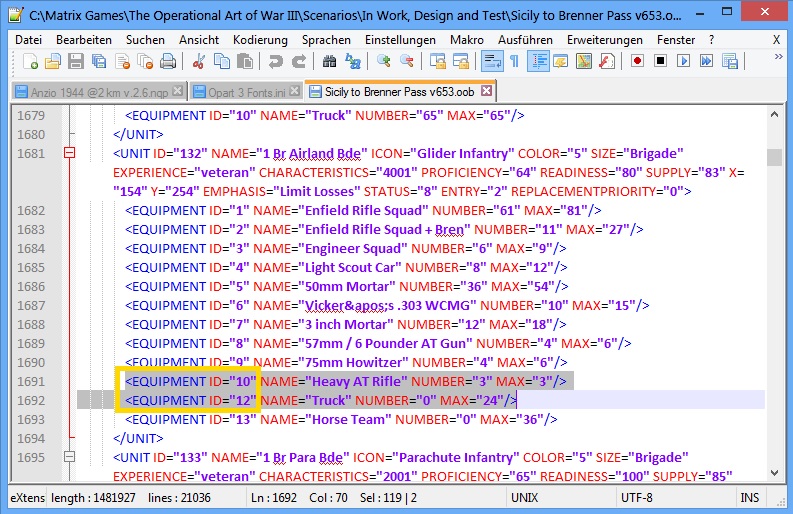Open the Kodierung menu
Viewport: 793px width, 514px height.
click(259, 39)
